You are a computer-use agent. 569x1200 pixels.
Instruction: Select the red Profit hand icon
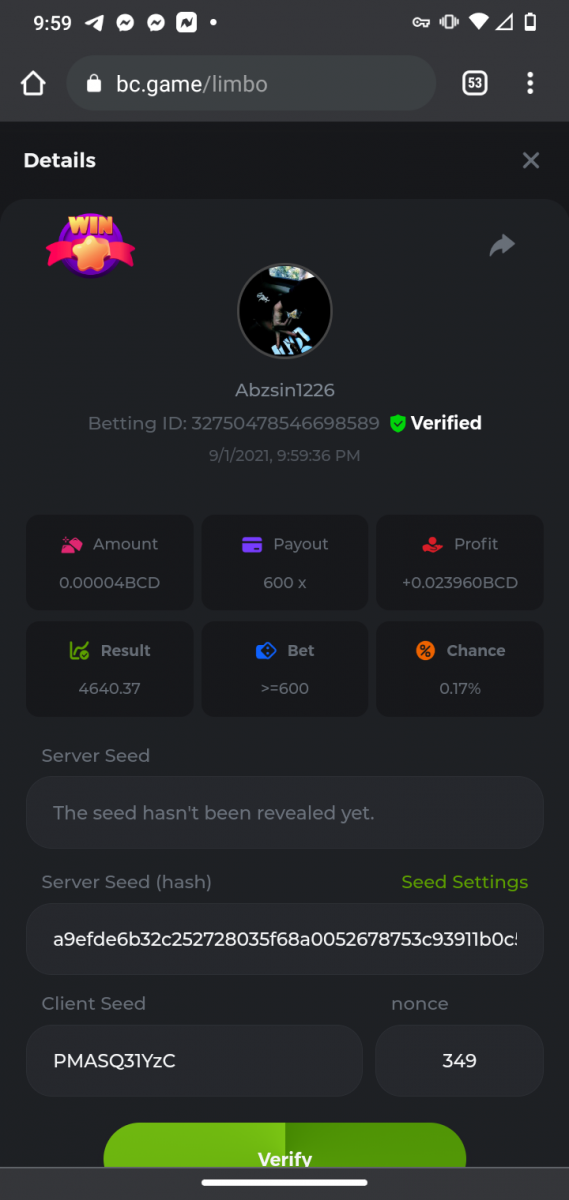(432, 545)
